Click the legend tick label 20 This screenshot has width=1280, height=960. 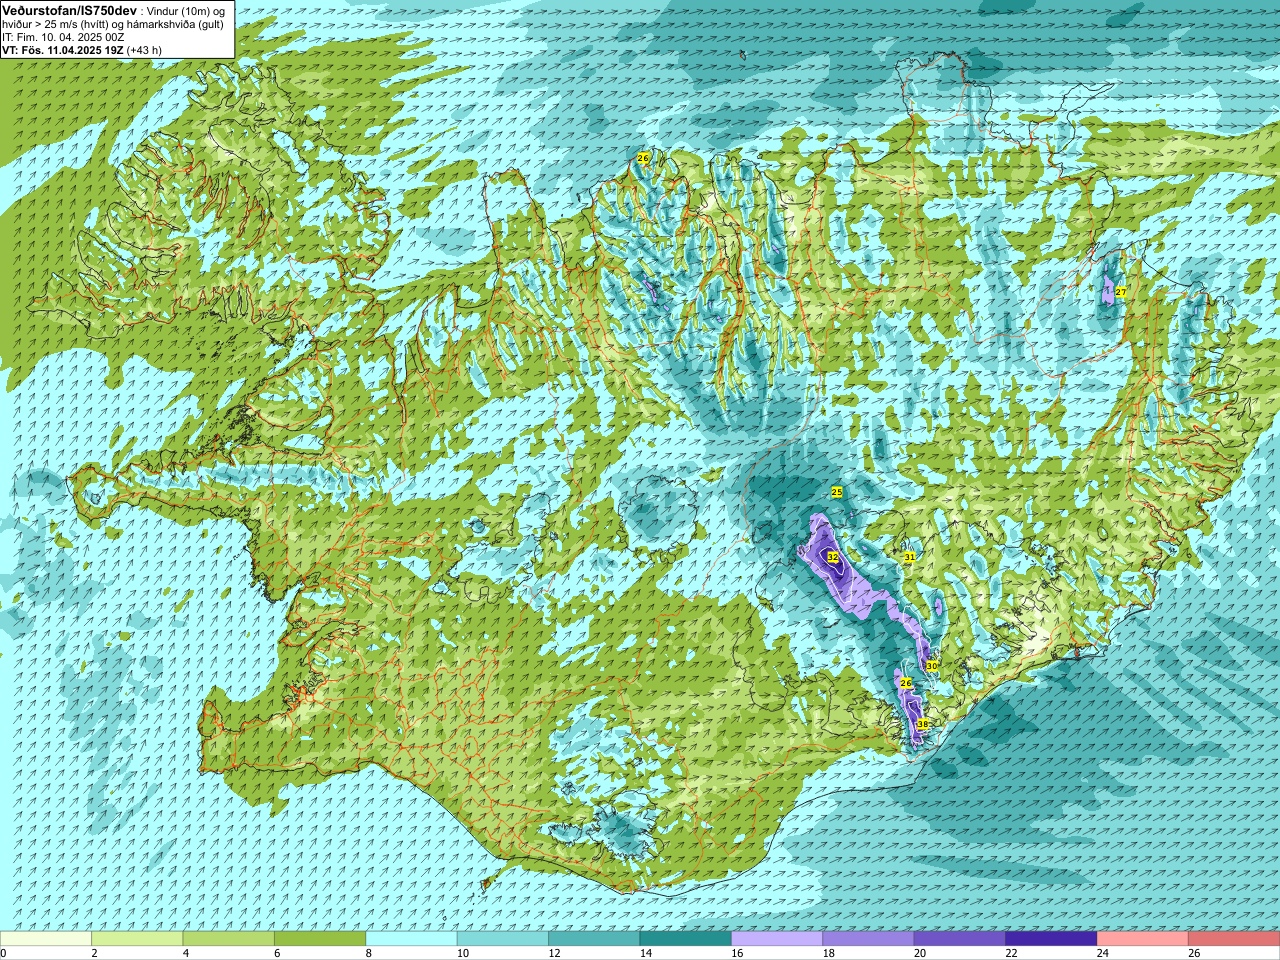[x=918, y=953]
